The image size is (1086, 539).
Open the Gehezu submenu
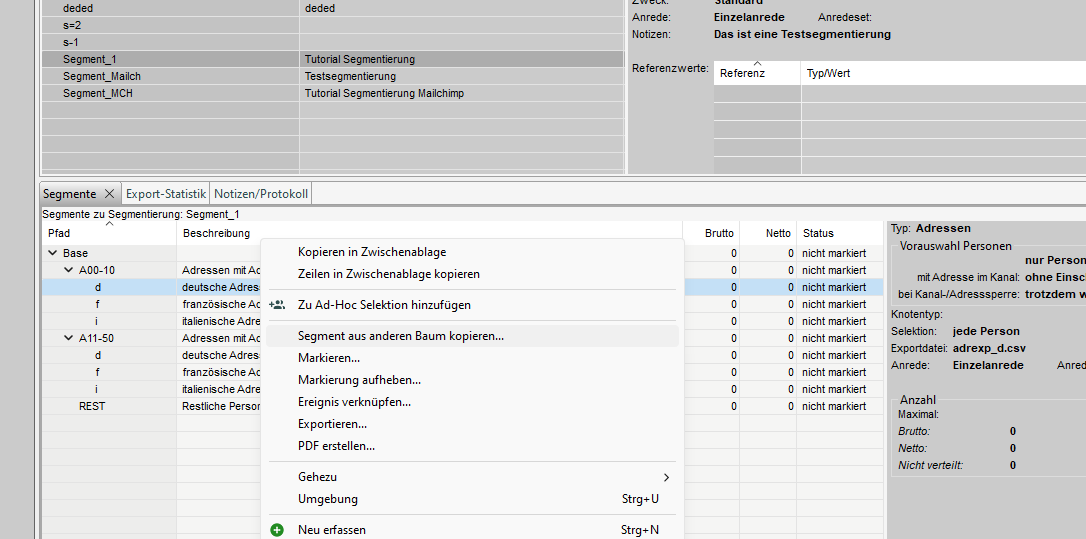(x=470, y=477)
